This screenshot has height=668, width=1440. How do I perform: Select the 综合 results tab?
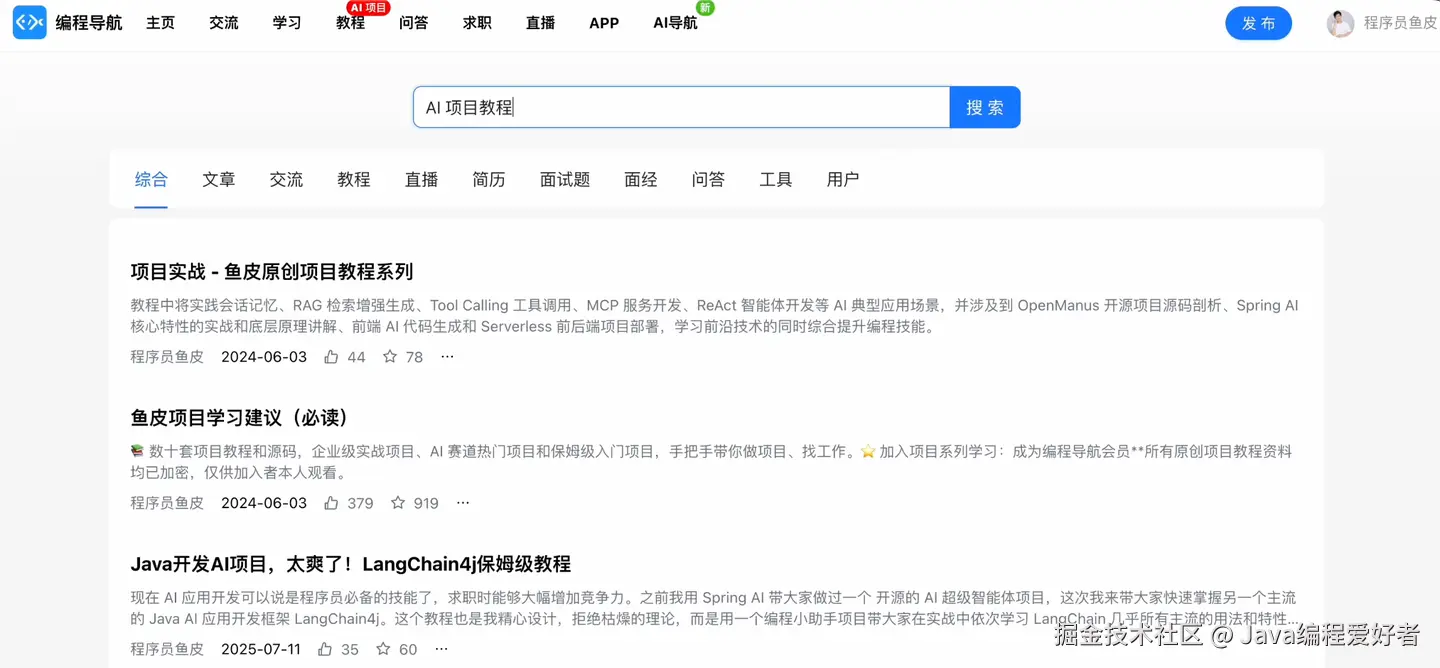tap(152, 180)
